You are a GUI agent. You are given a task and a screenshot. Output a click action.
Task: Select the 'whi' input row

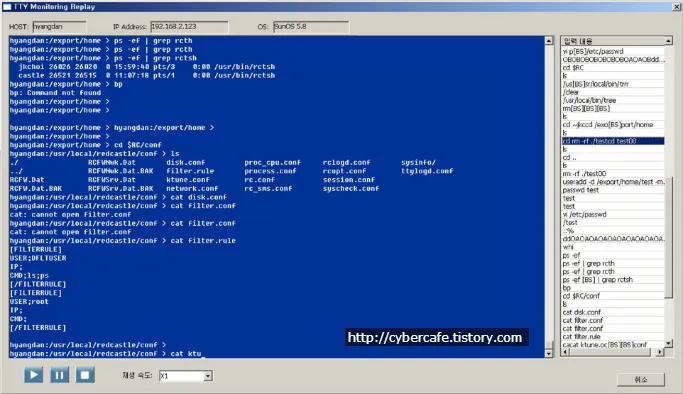tap(613, 247)
